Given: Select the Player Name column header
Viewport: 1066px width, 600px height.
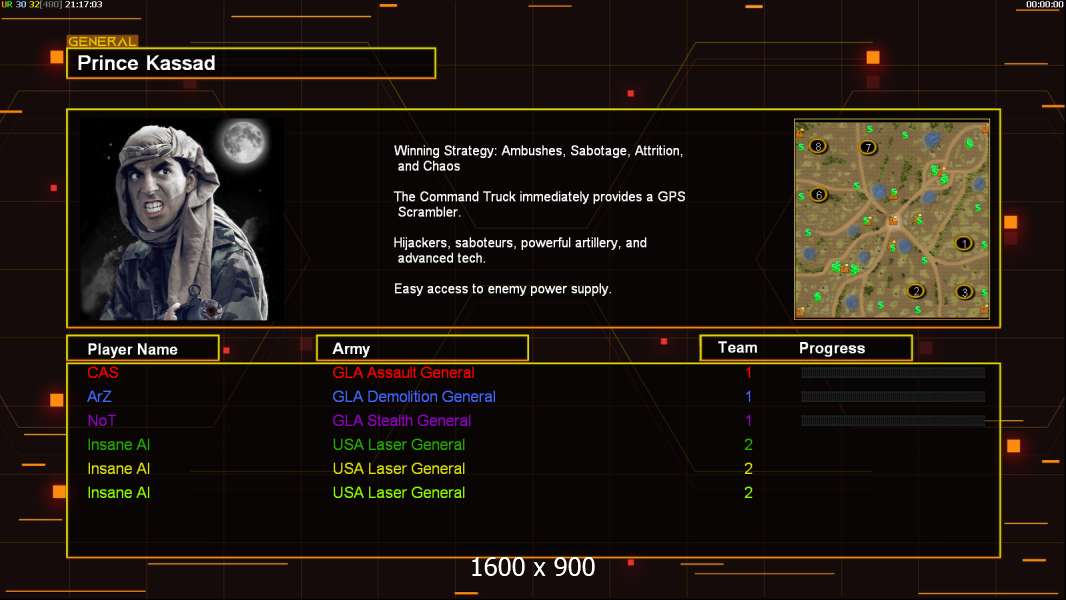Looking at the screenshot, I should coord(143,349).
